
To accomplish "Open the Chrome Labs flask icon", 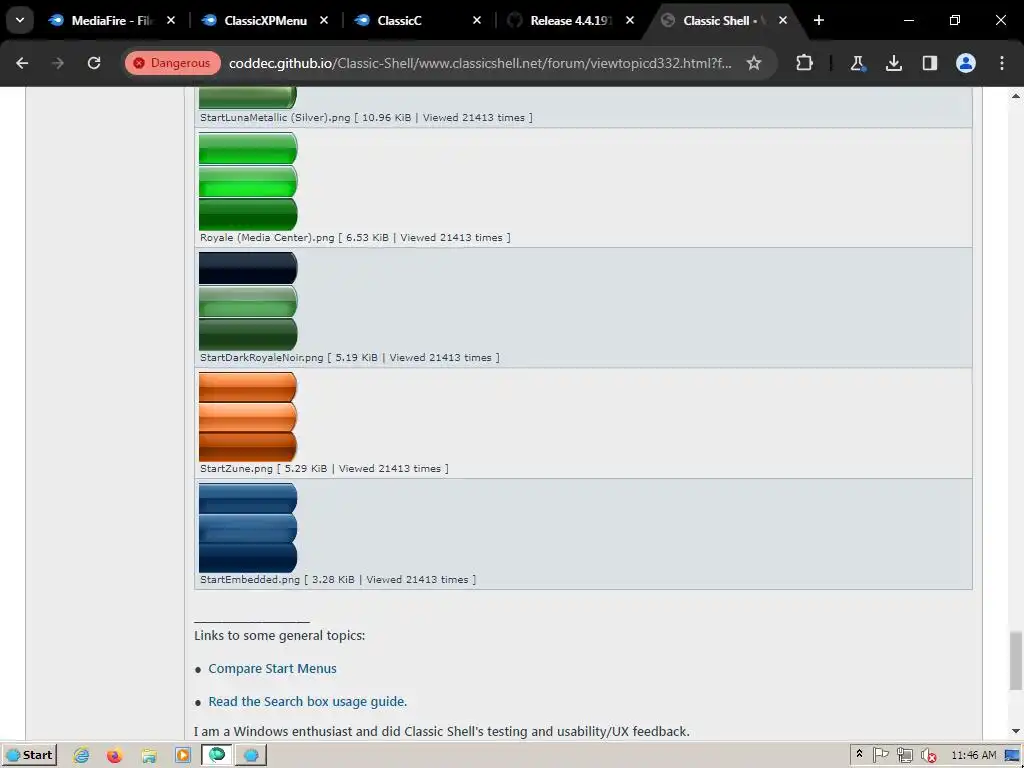I will point(857,63).
